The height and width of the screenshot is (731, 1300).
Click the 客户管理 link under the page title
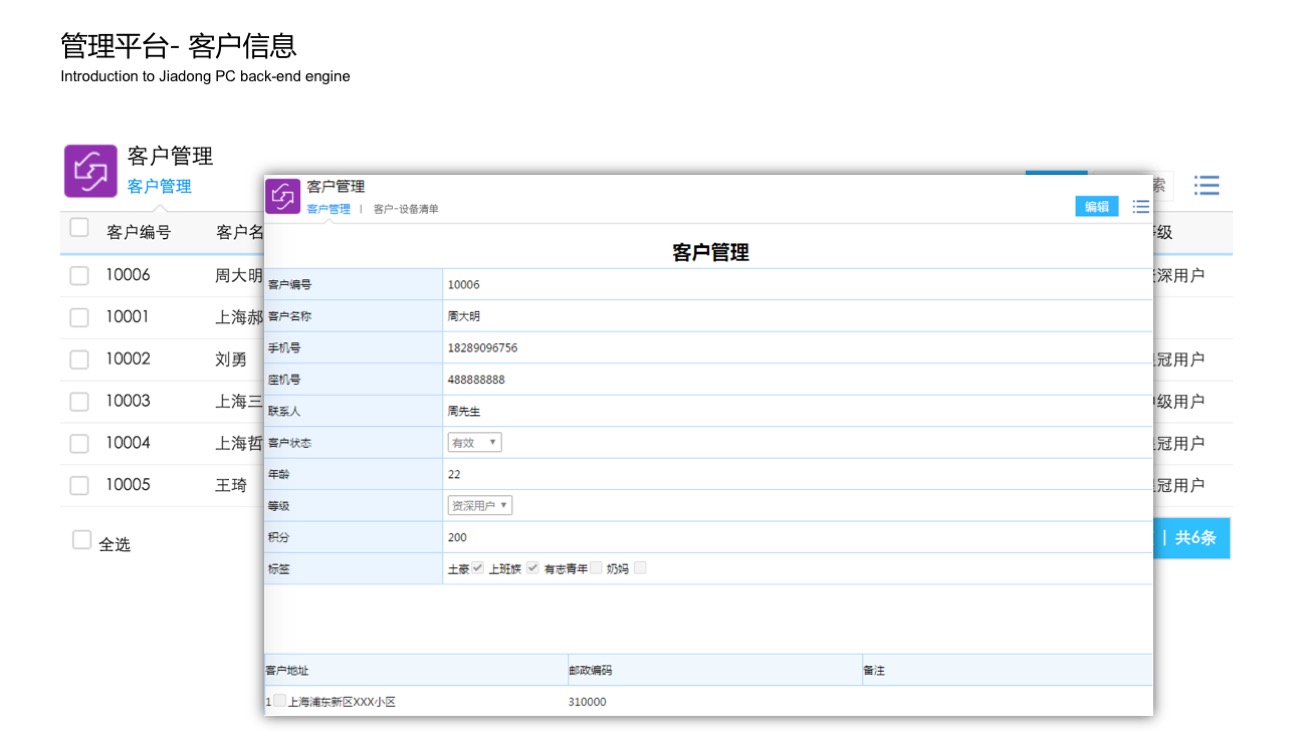click(159, 186)
